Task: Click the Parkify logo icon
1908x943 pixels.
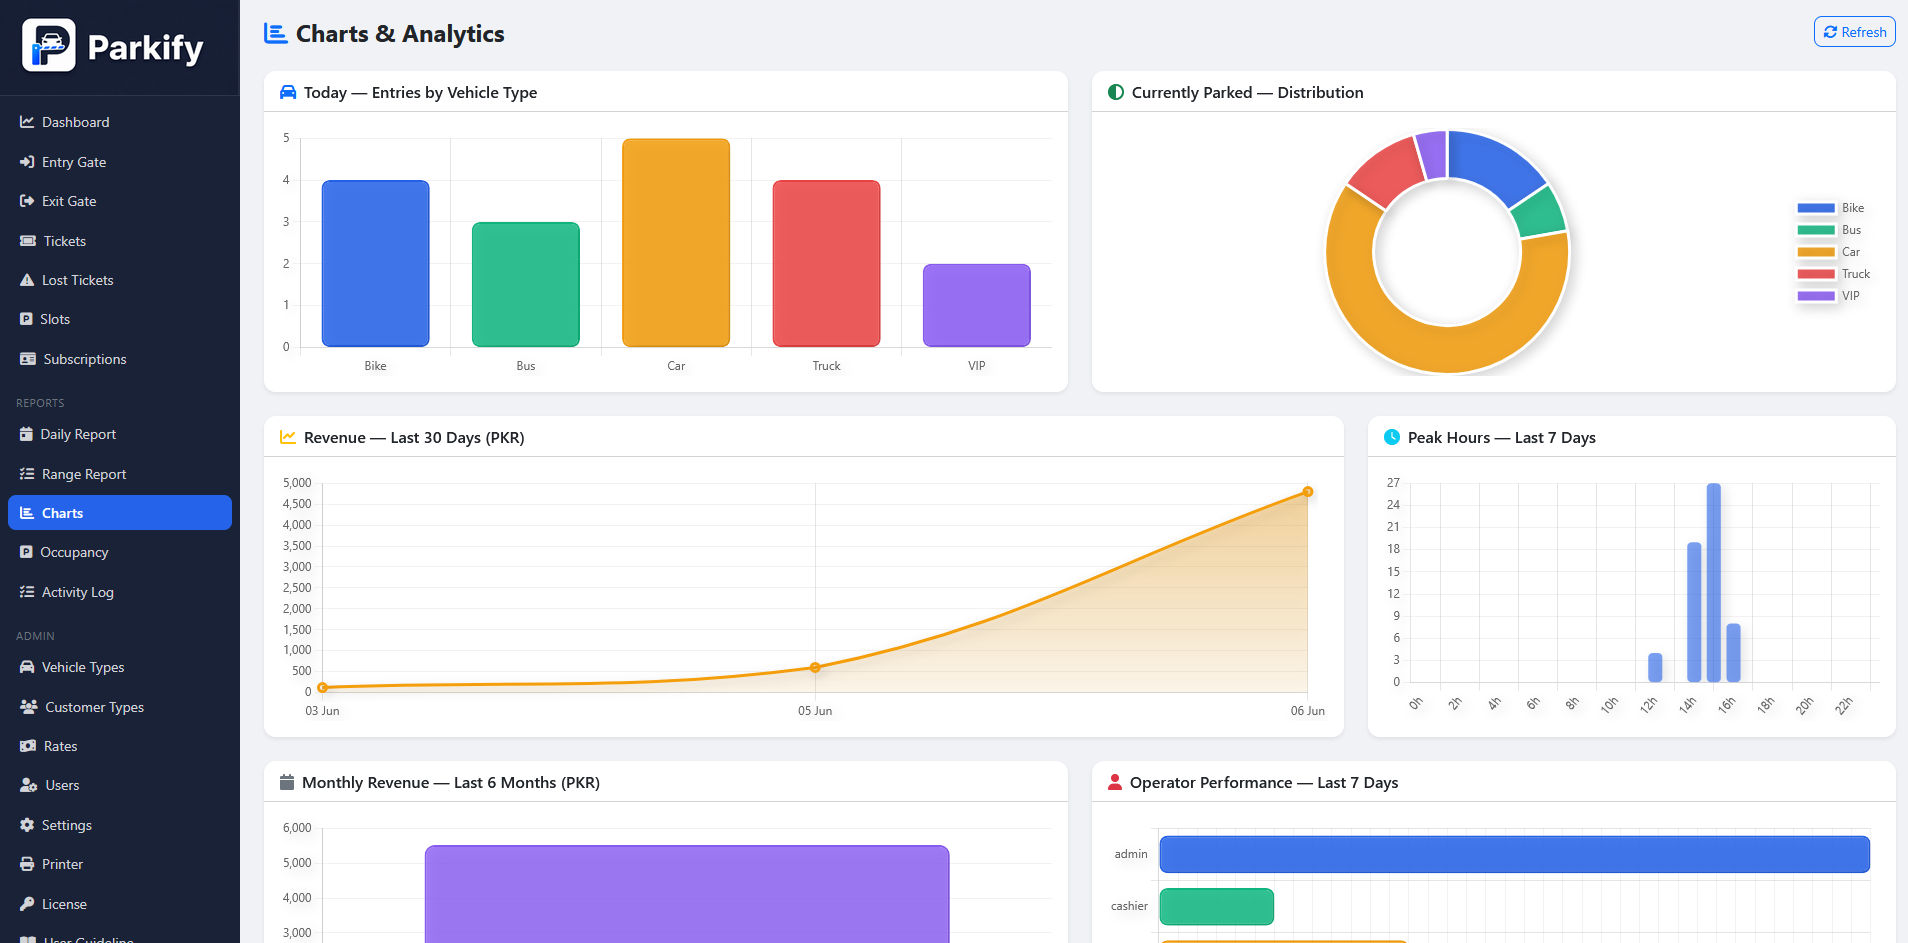Action: 49,46
